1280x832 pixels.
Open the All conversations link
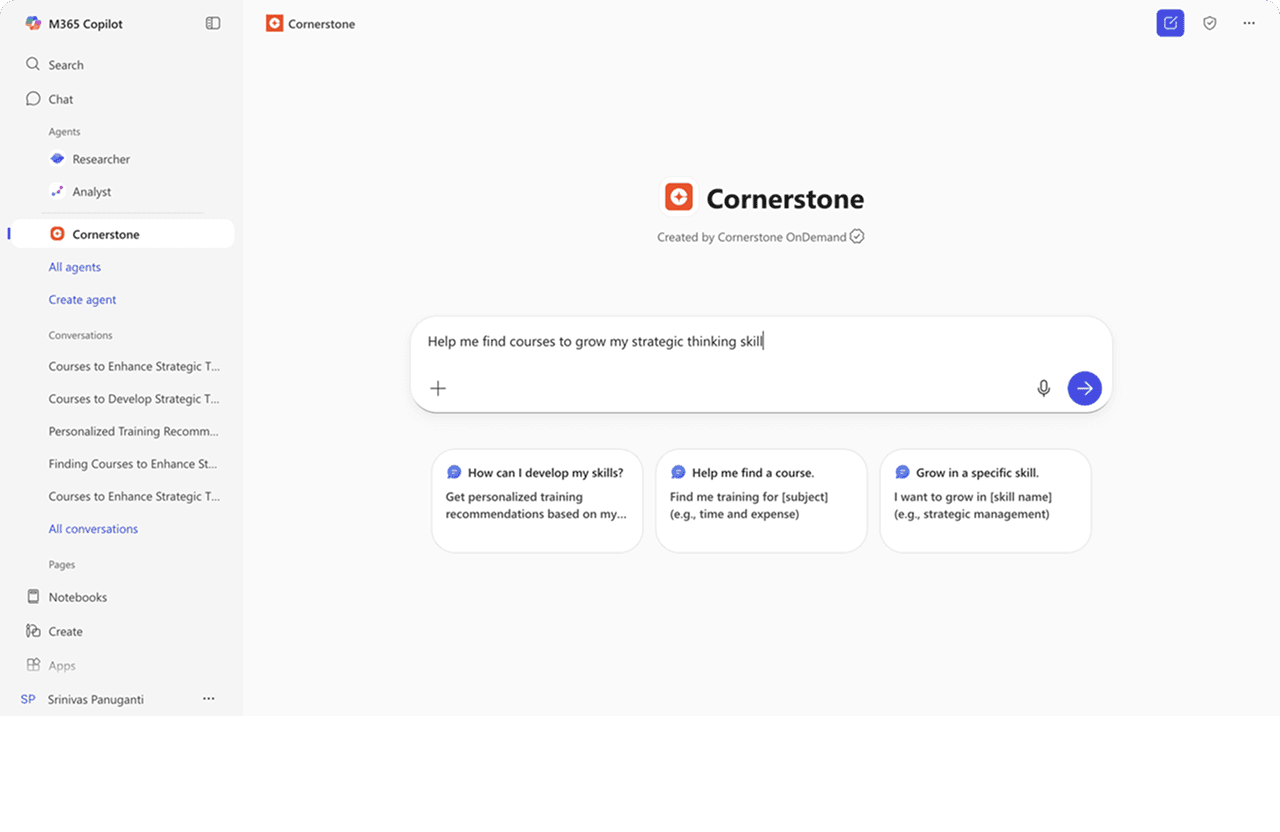point(93,528)
